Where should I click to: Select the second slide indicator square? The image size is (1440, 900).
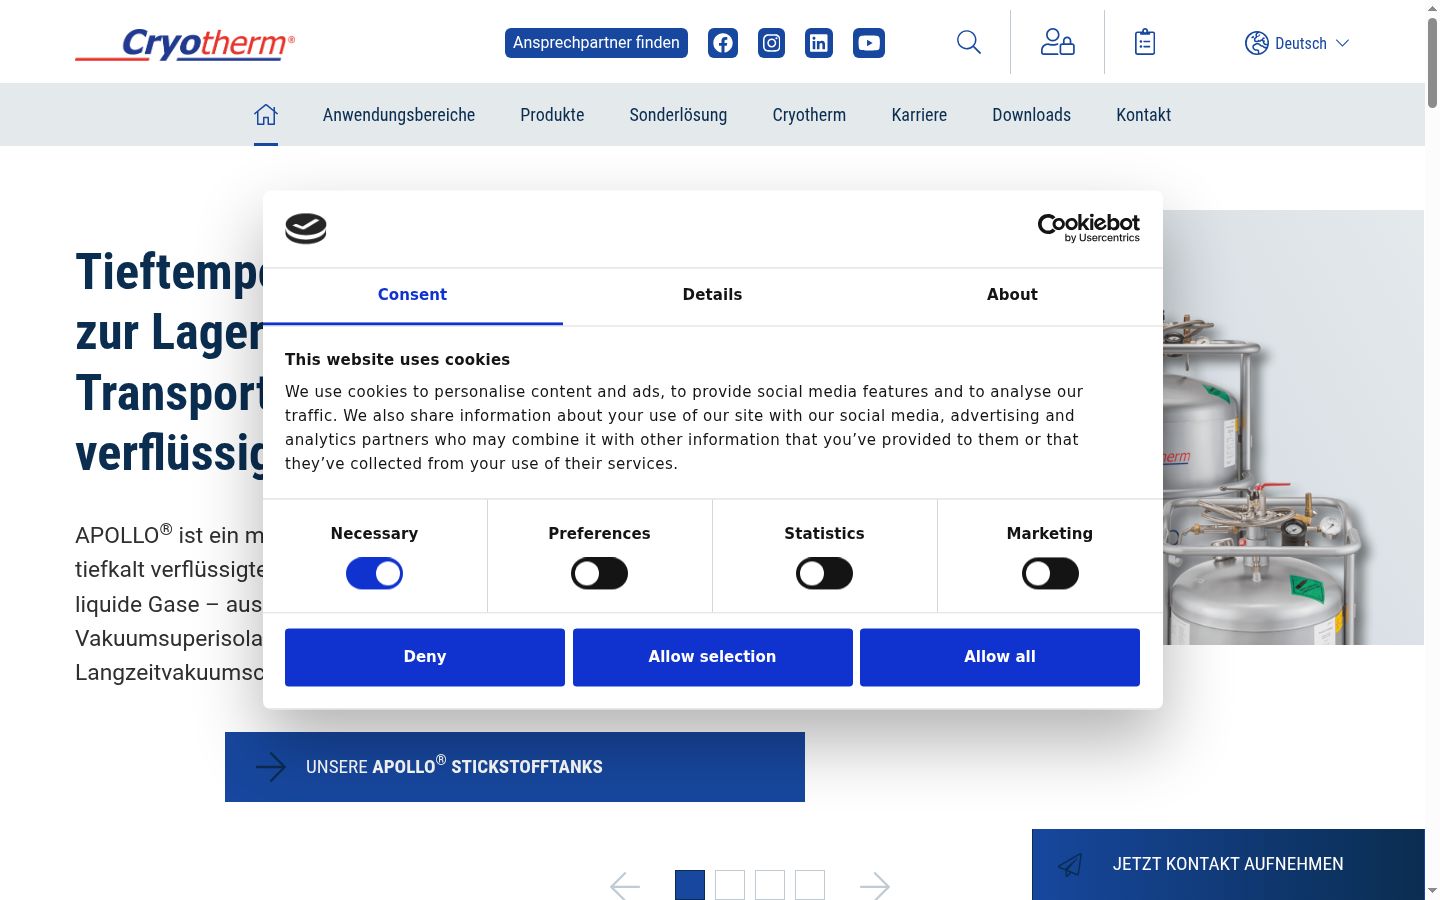coord(730,885)
